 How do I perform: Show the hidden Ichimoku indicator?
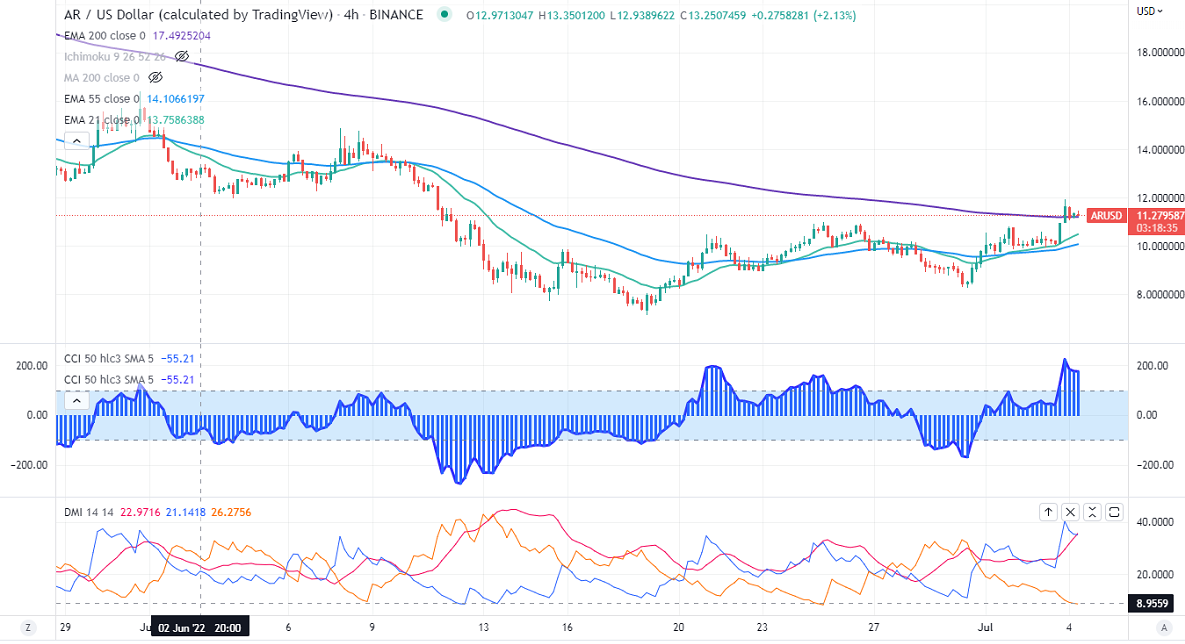(x=181, y=57)
